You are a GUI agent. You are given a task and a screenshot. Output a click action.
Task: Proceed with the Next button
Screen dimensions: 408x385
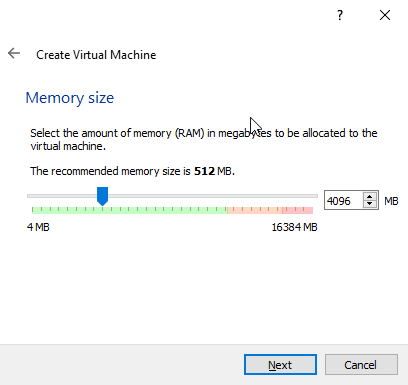pos(280,365)
